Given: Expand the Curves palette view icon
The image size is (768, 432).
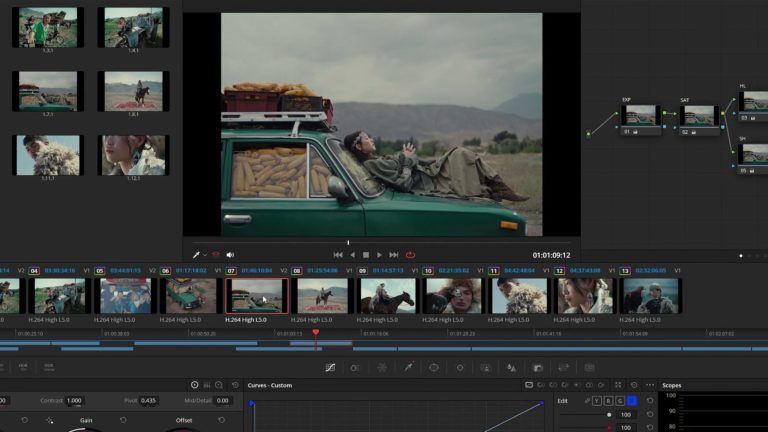Looking at the screenshot, I should point(618,385).
